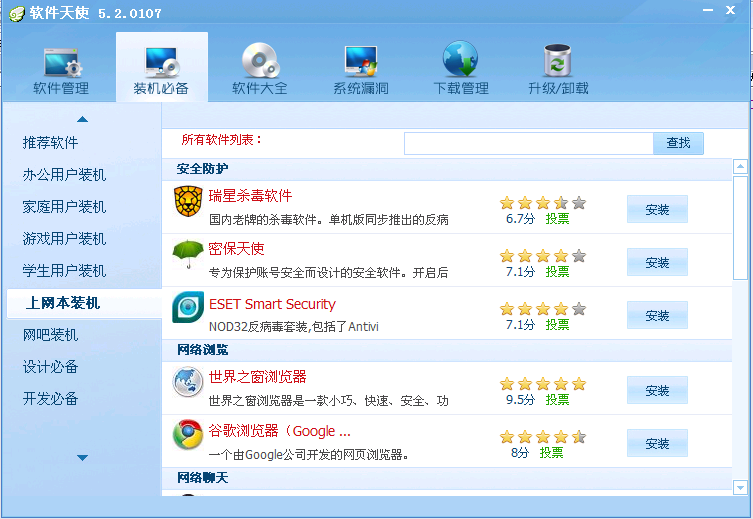Select 游戏用户装机 in the sidebar

(64, 239)
